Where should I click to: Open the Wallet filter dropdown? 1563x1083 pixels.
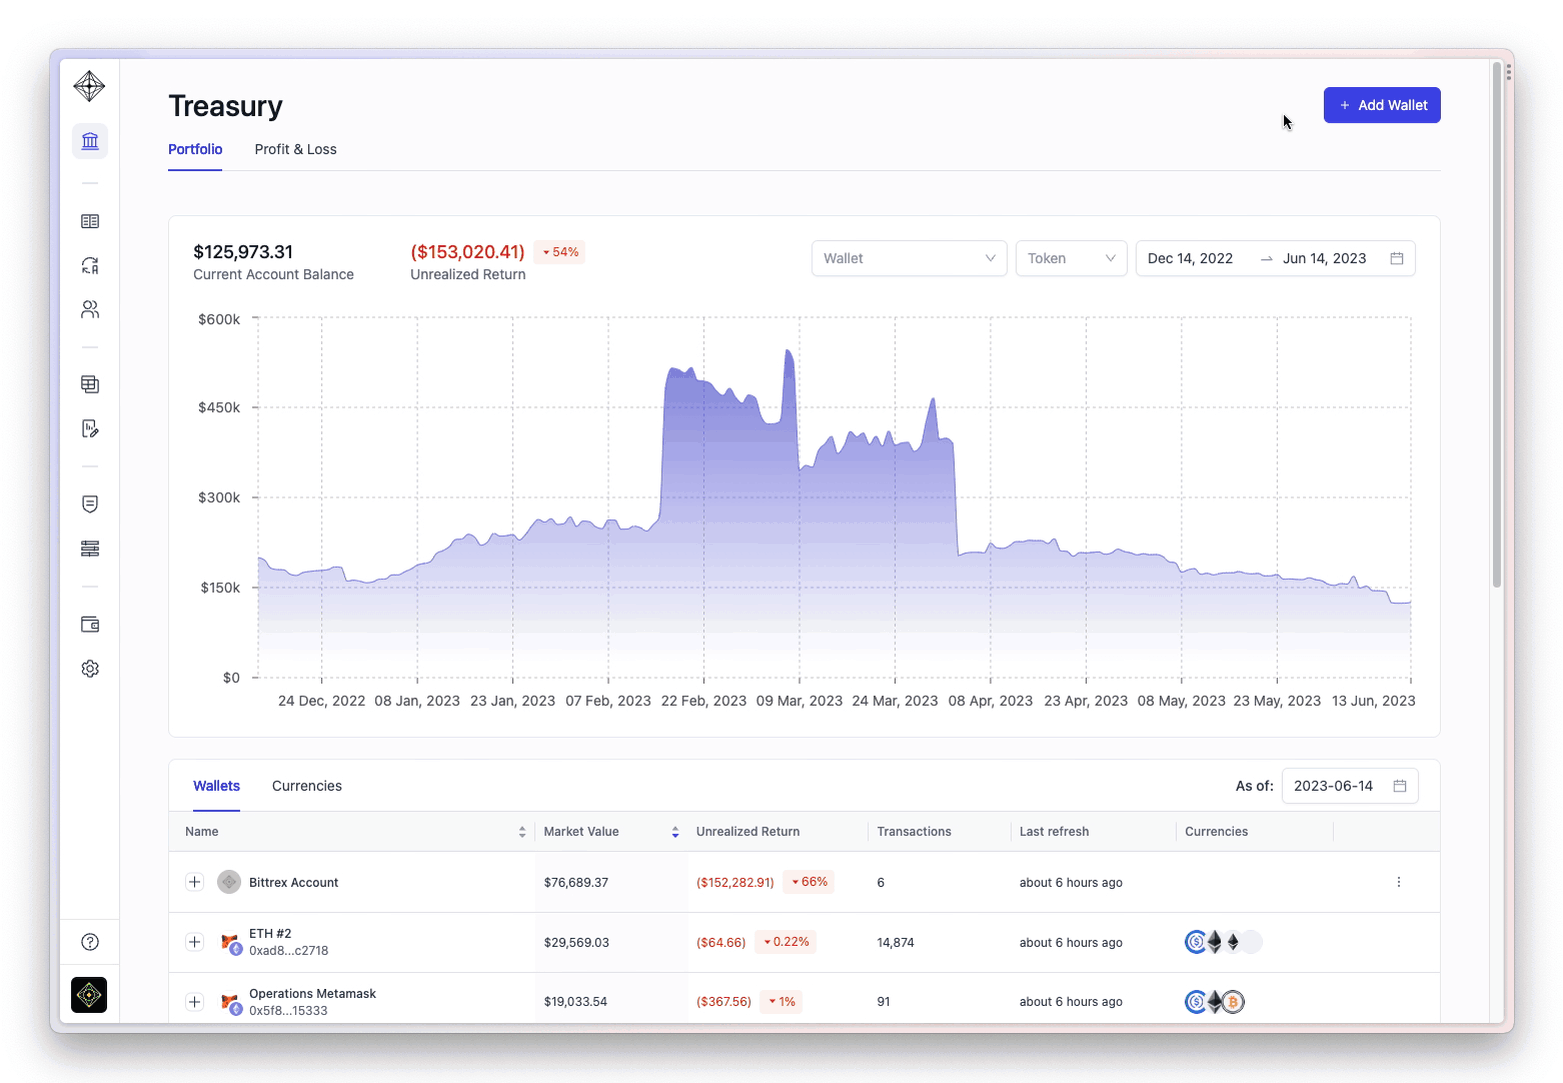click(x=908, y=258)
